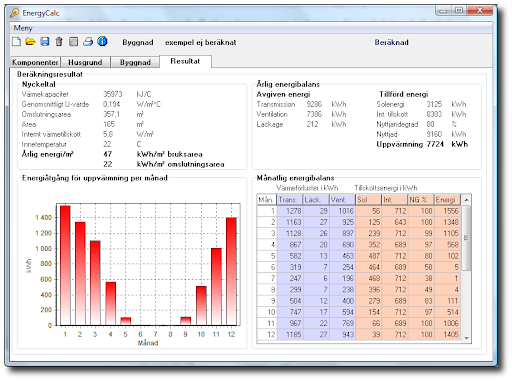
Task: Click the EnergyCalc key icon in title bar
Action: 15,13
